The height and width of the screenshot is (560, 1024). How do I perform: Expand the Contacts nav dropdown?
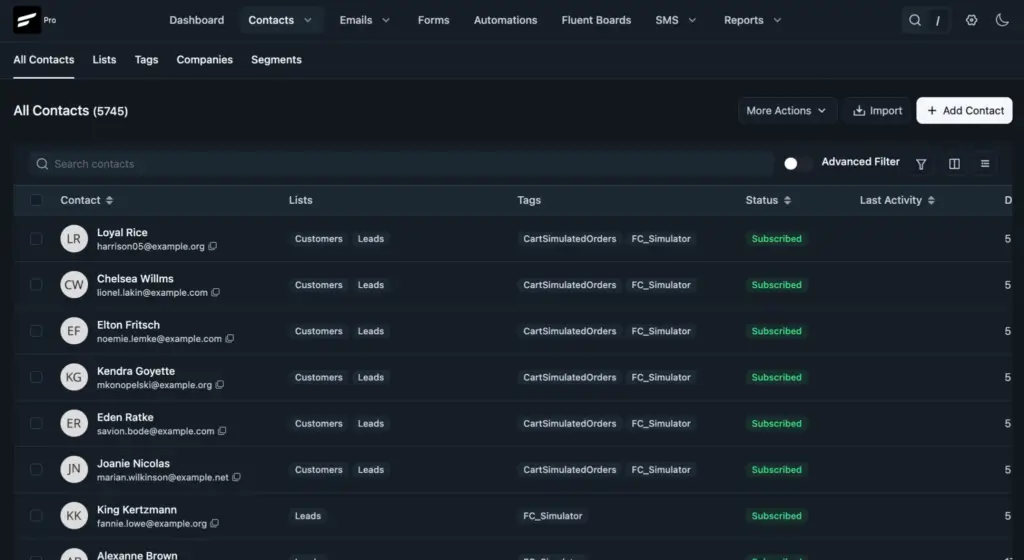308,20
